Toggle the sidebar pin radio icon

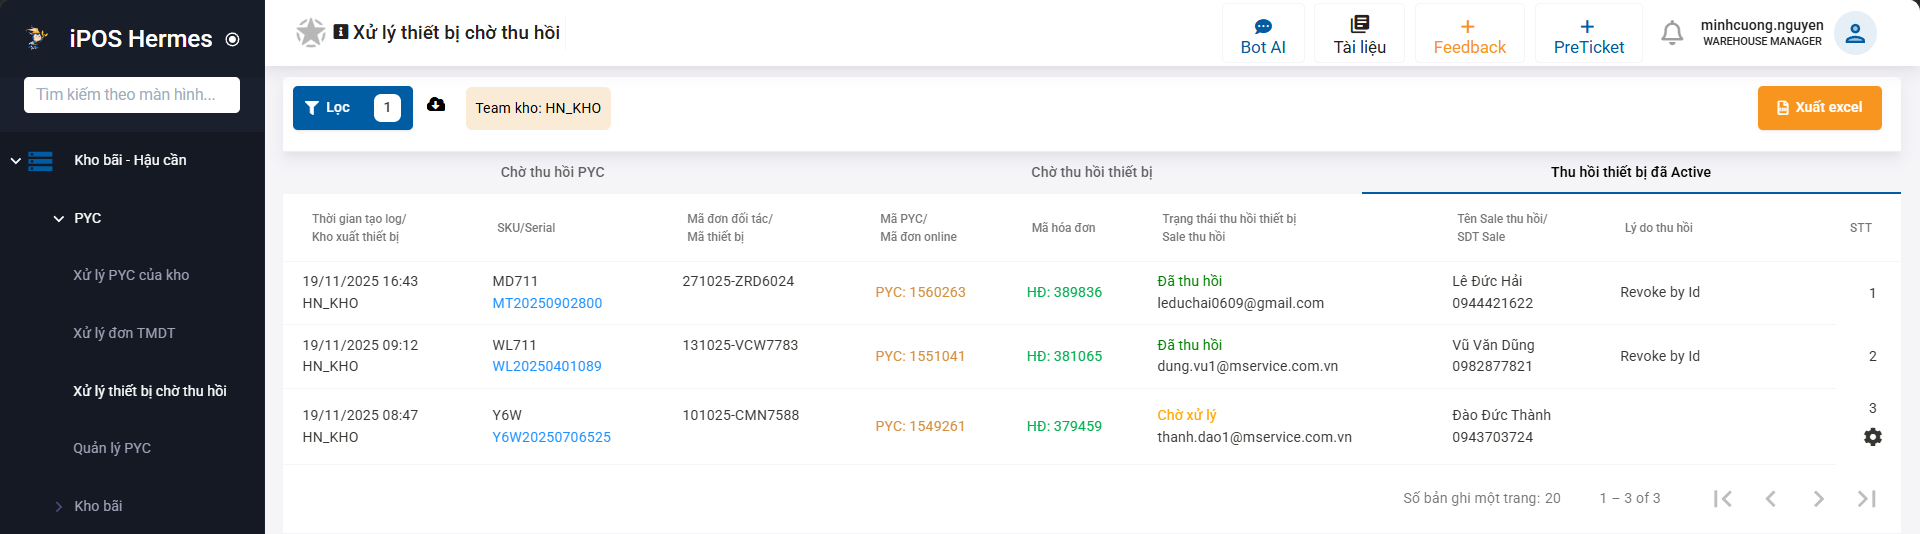[233, 40]
